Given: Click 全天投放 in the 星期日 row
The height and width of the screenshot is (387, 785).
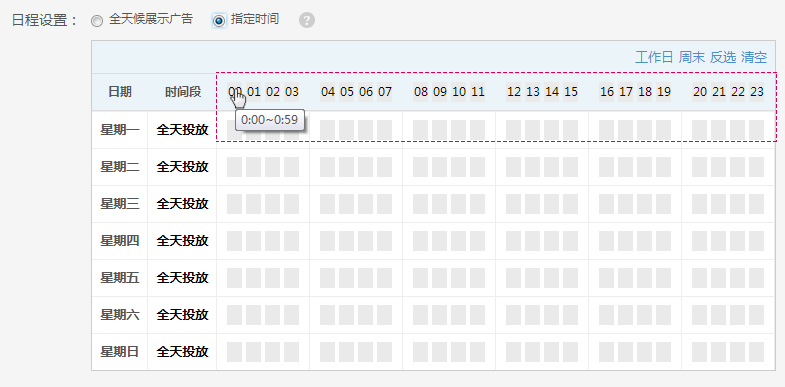Looking at the screenshot, I should click(182, 352).
